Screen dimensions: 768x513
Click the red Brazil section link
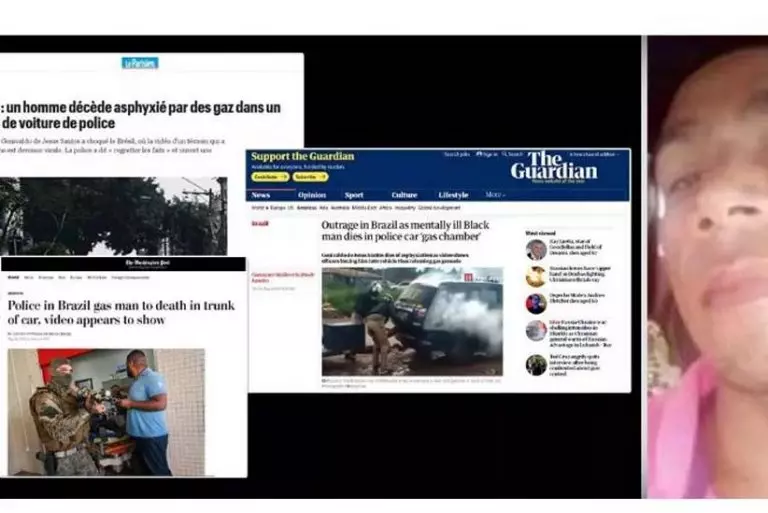[x=261, y=224]
